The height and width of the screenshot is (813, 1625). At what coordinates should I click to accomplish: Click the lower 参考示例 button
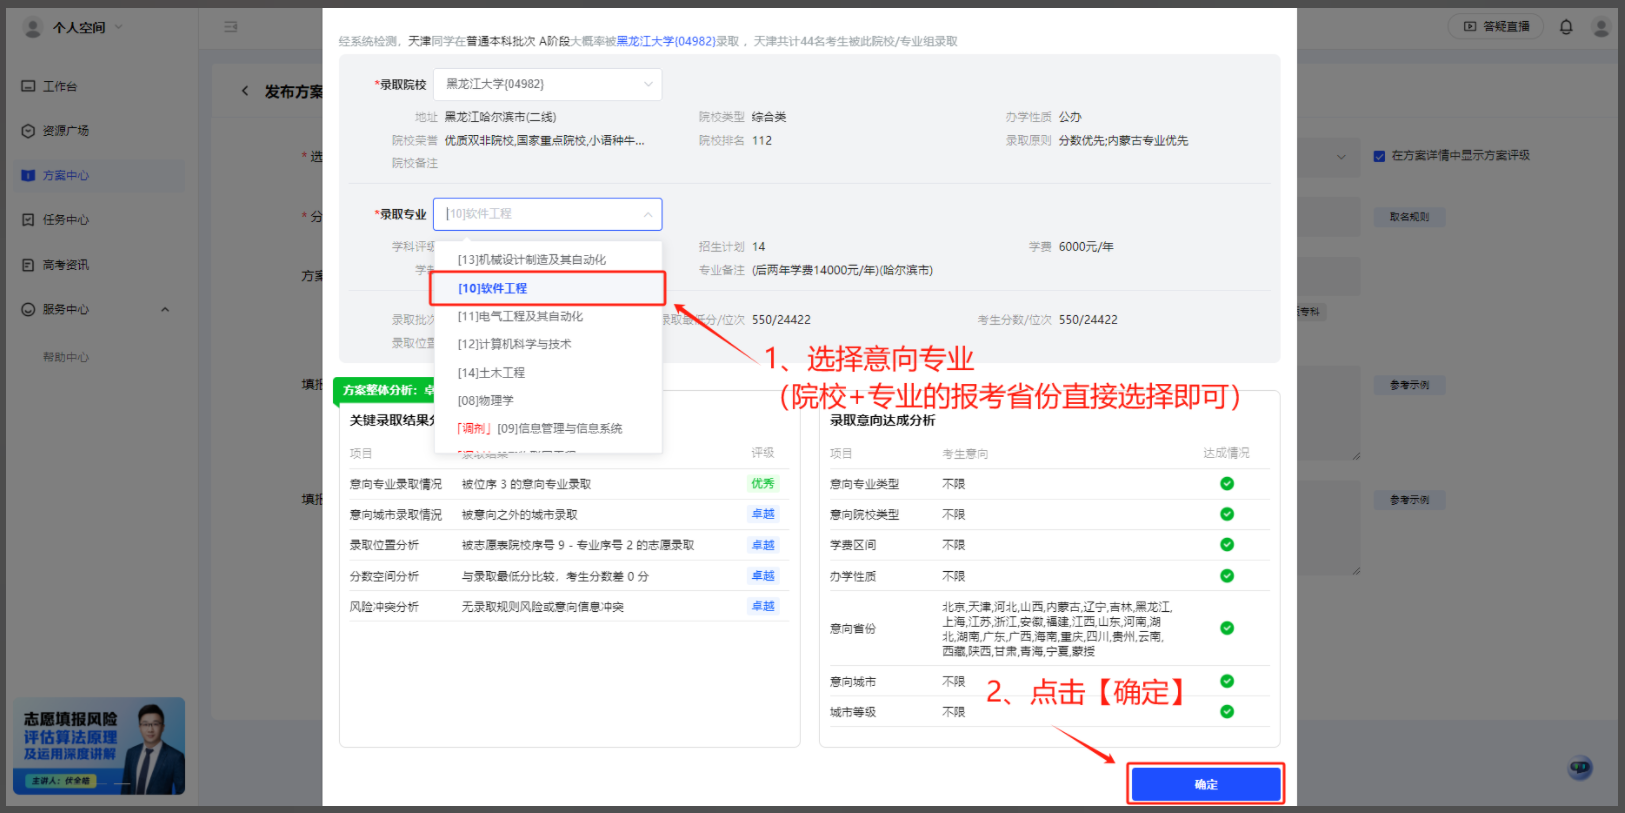click(1409, 500)
